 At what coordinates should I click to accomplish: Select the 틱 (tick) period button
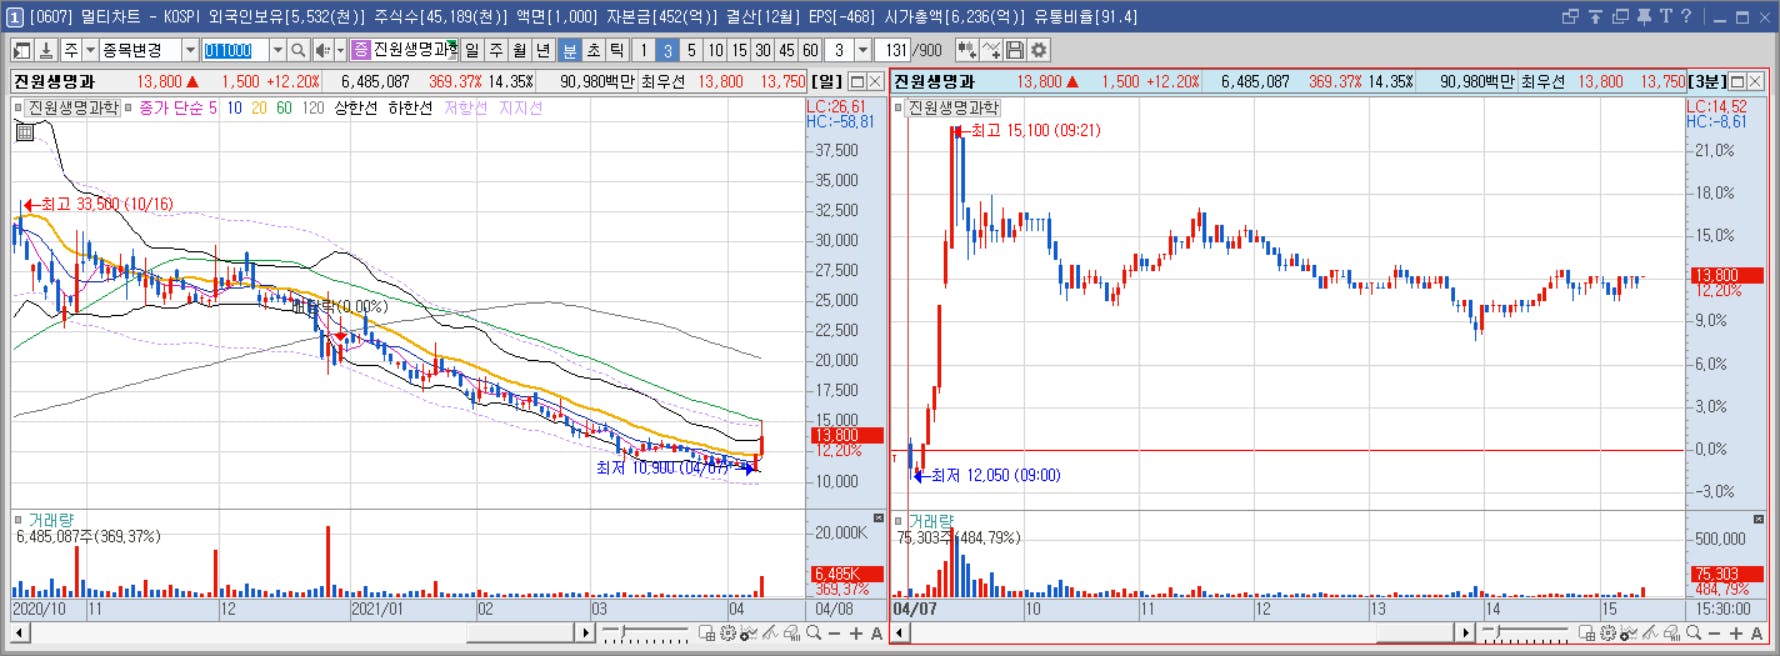pos(617,50)
